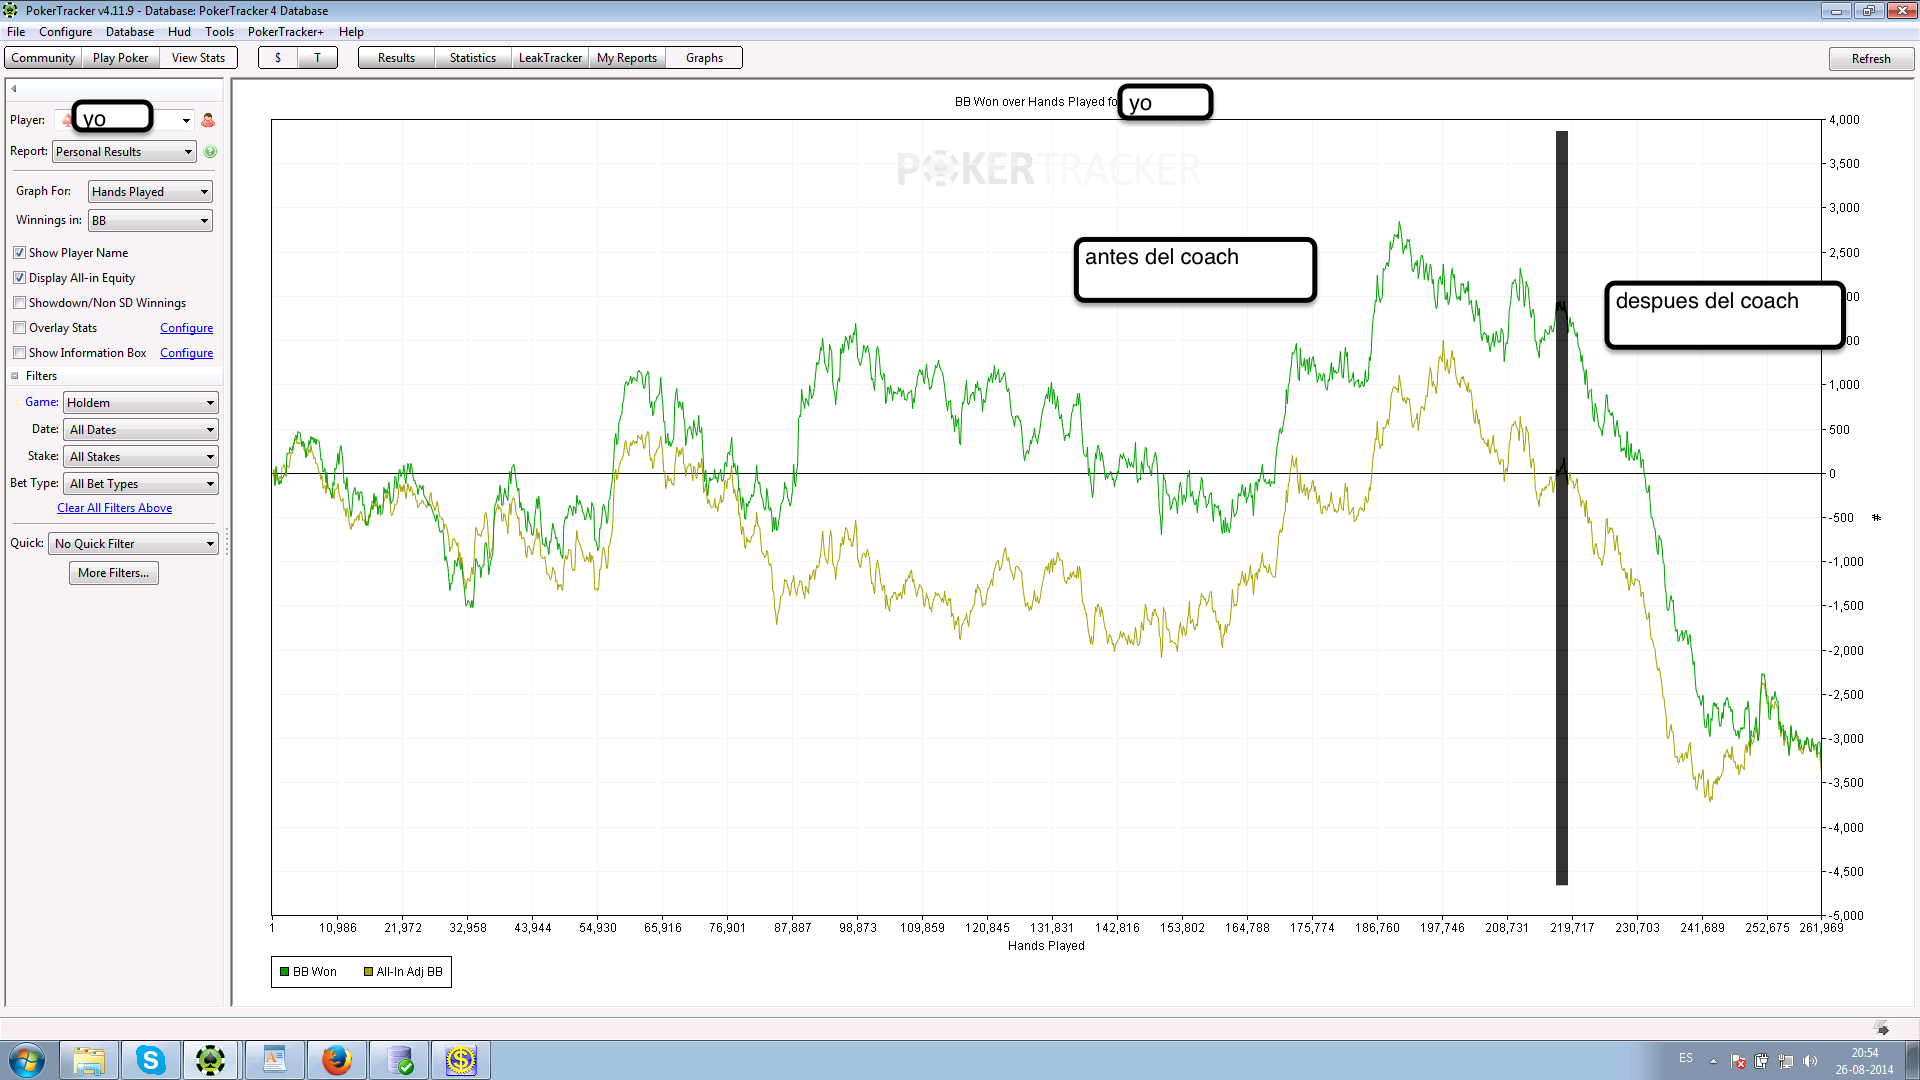Open Quick filter dropdown

[133, 544]
